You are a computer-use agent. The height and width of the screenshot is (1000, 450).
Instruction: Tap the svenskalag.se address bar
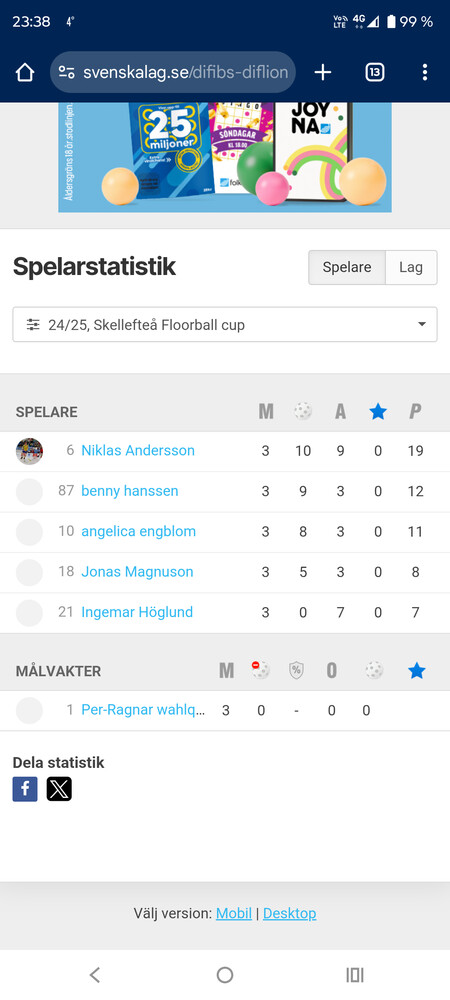tap(173, 73)
